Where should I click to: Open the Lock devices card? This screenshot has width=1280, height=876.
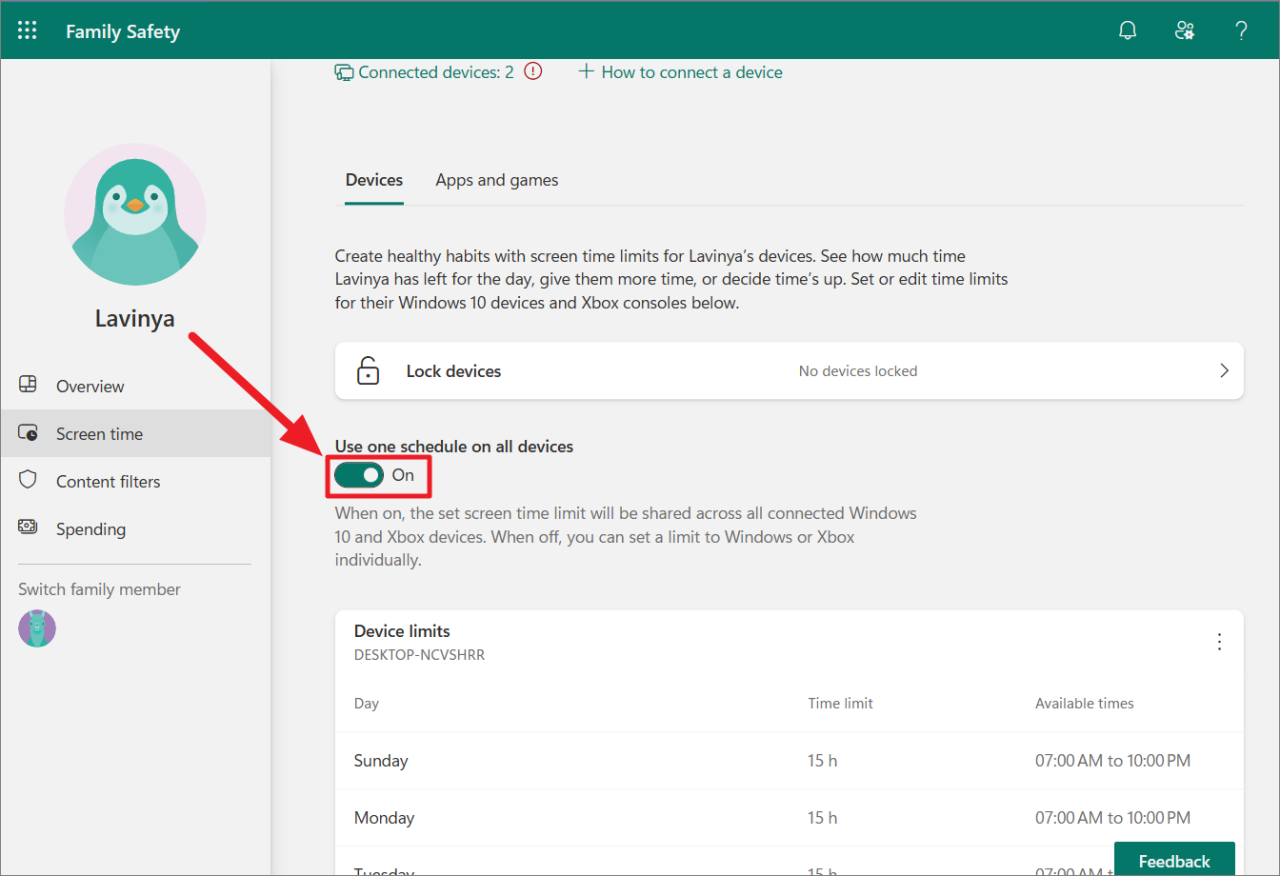tap(789, 371)
